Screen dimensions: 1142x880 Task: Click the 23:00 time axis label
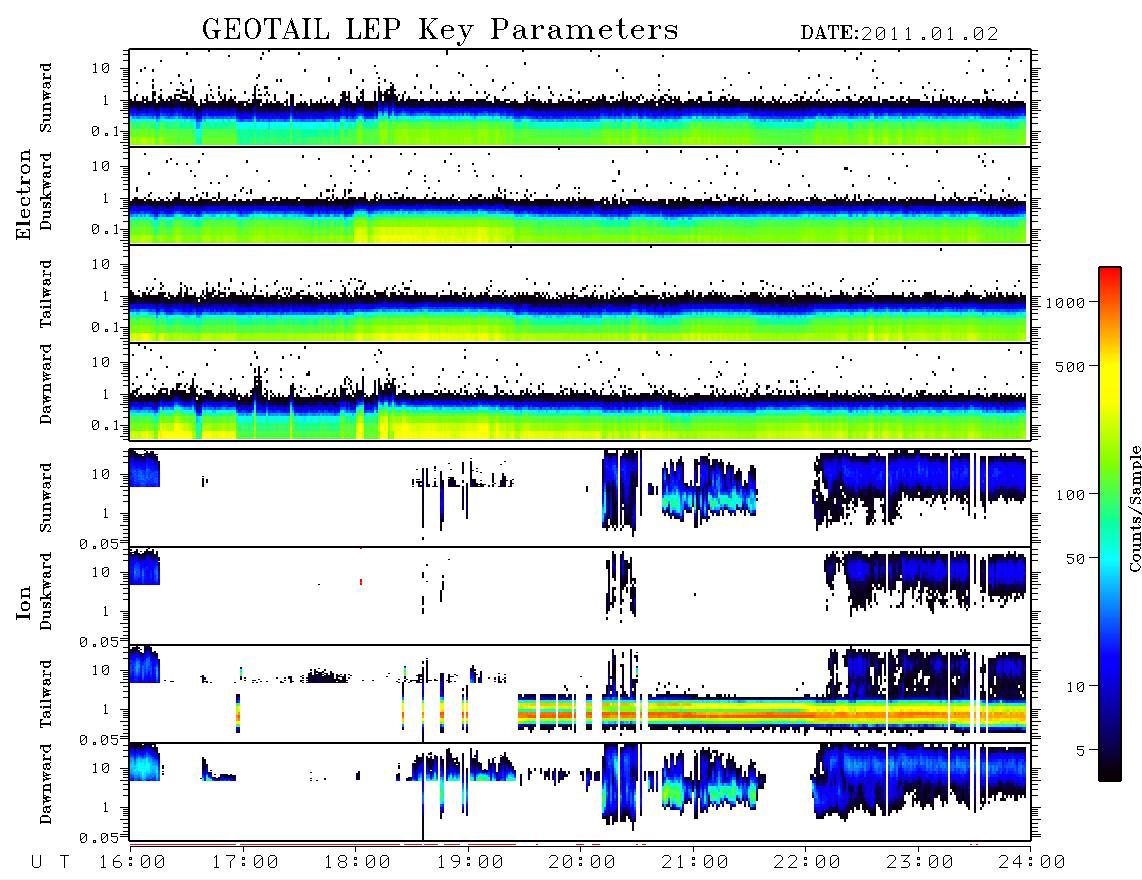point(920,862)
